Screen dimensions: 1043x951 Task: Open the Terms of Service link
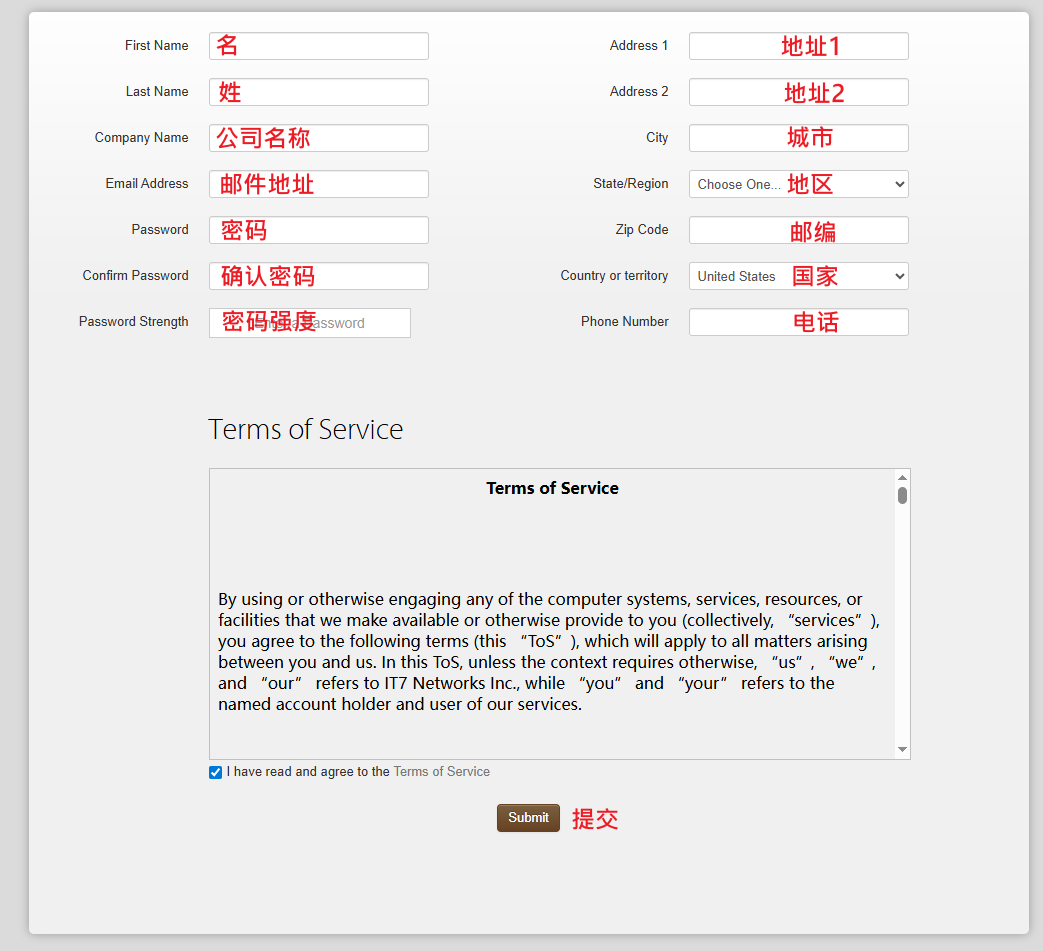441,772
